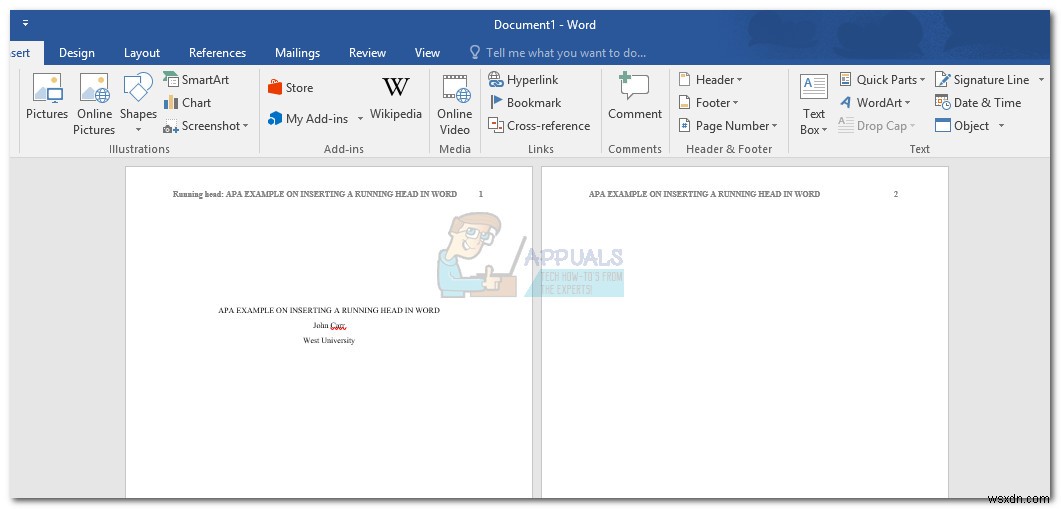
Task: Open the Mailings tab
Action: [298, 53]
